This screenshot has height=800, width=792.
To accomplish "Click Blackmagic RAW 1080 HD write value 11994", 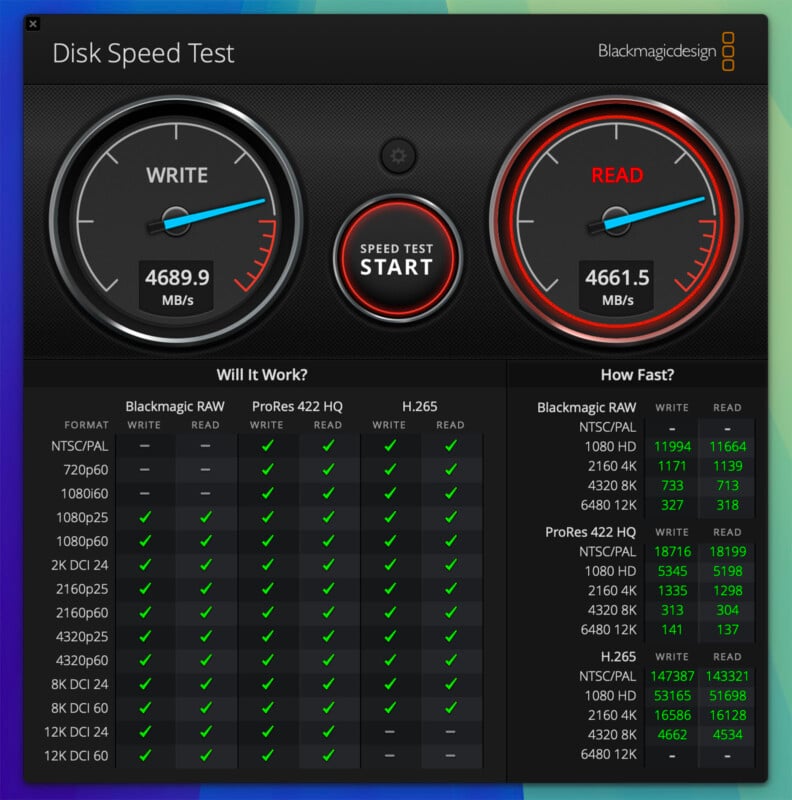I will 672,447.
